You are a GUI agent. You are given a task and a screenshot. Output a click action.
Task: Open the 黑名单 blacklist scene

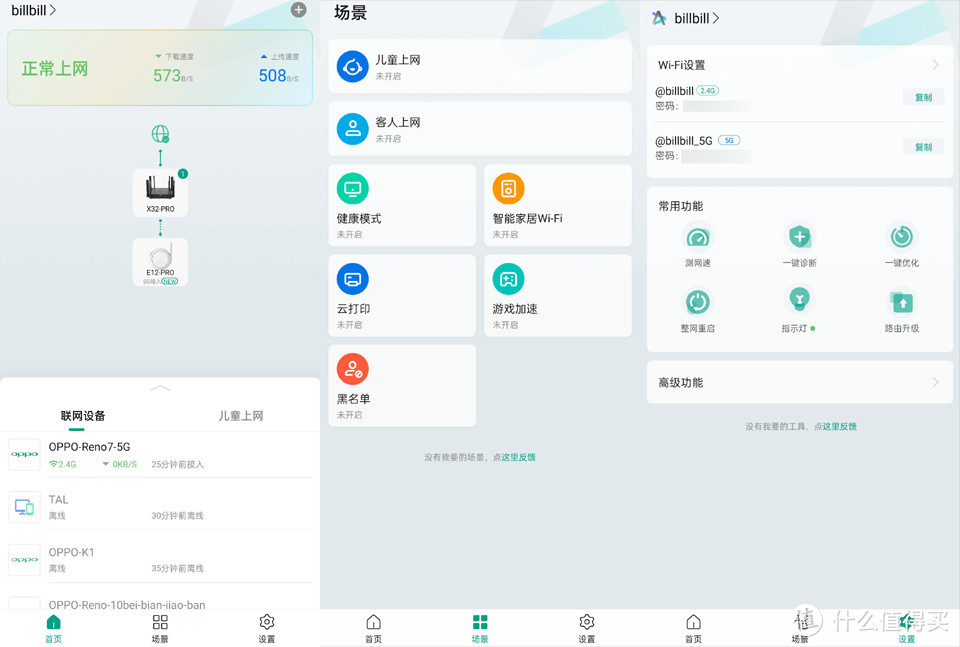point(402,385)
